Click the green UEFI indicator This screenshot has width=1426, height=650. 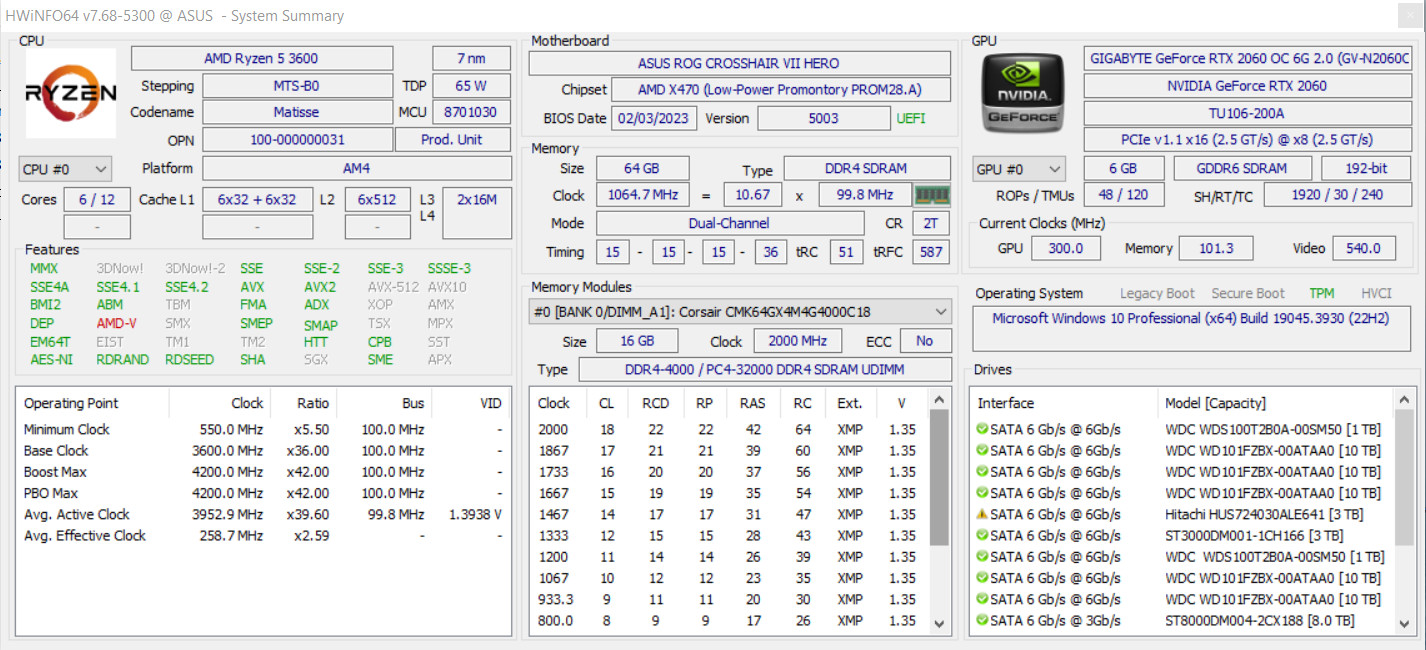tap(910, 118)
